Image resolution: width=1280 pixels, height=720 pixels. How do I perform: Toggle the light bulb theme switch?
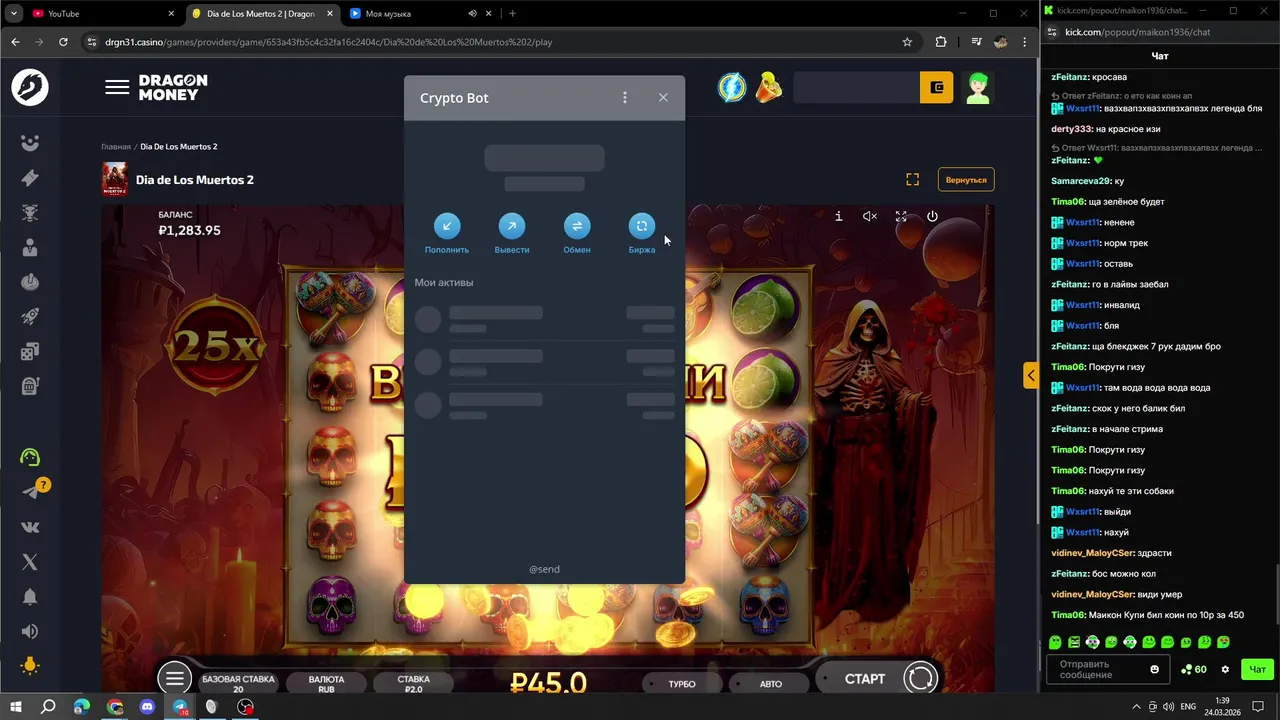pyautogui.click(x=30, y=666)
